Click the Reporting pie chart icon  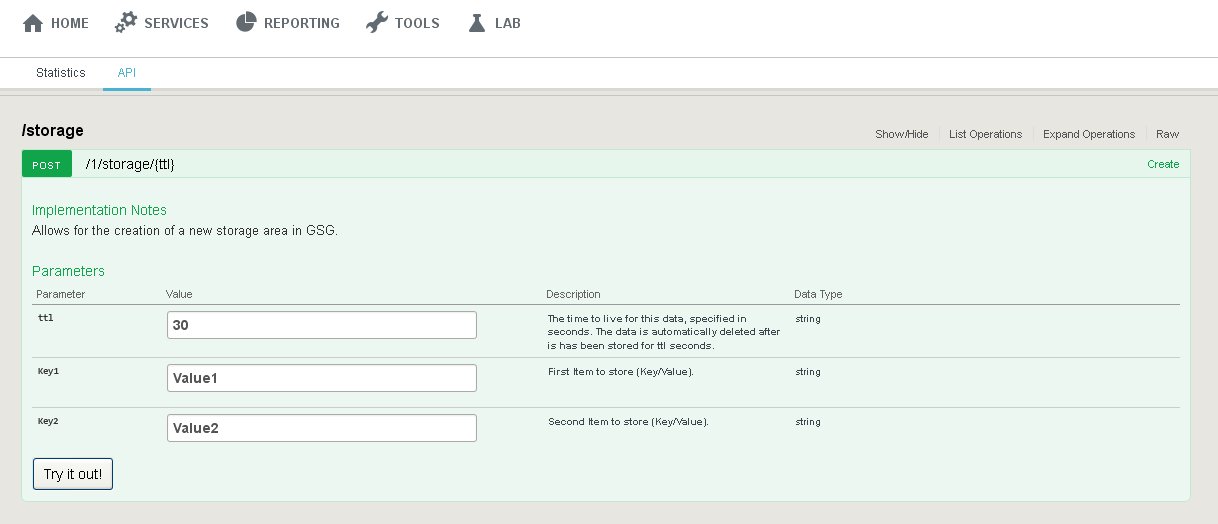[246, 23]
